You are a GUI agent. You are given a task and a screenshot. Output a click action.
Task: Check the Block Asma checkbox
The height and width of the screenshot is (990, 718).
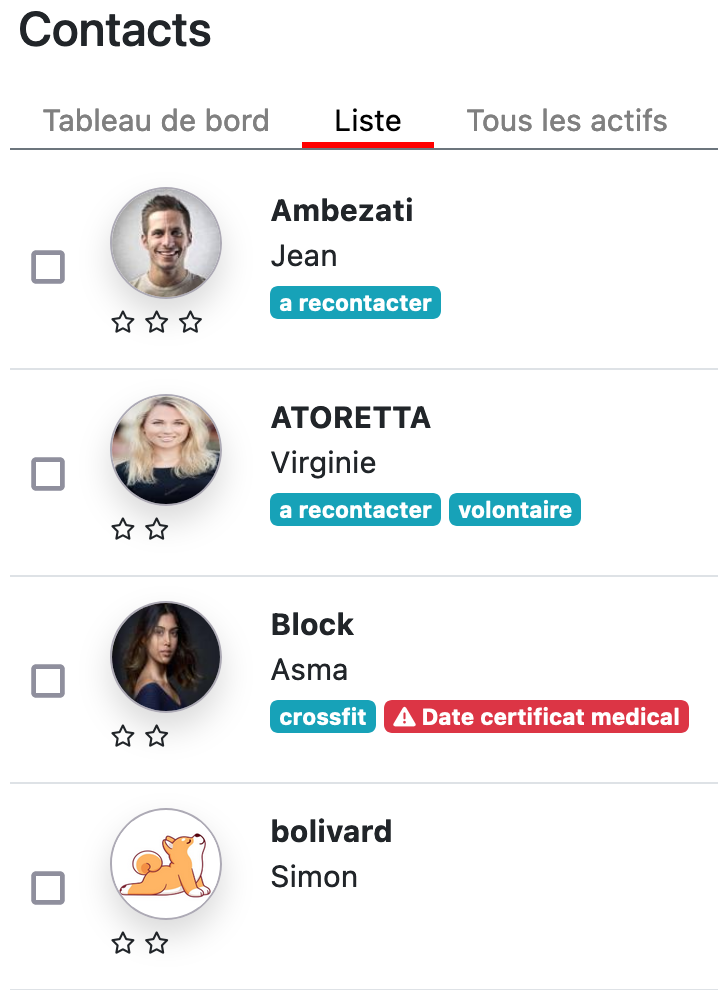coord(48,681)
